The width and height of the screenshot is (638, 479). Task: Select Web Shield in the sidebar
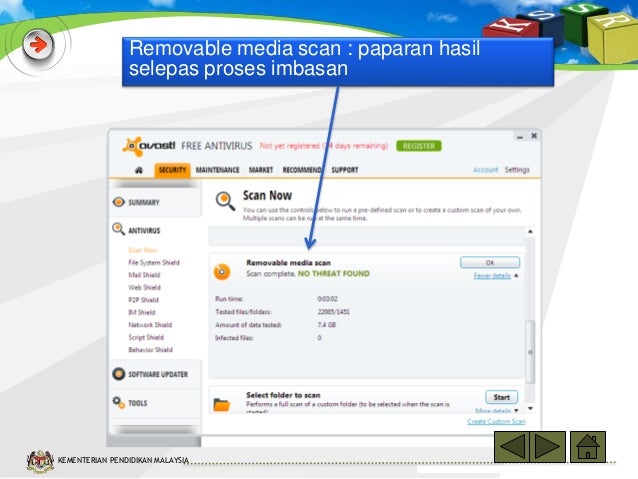point(144,287)
